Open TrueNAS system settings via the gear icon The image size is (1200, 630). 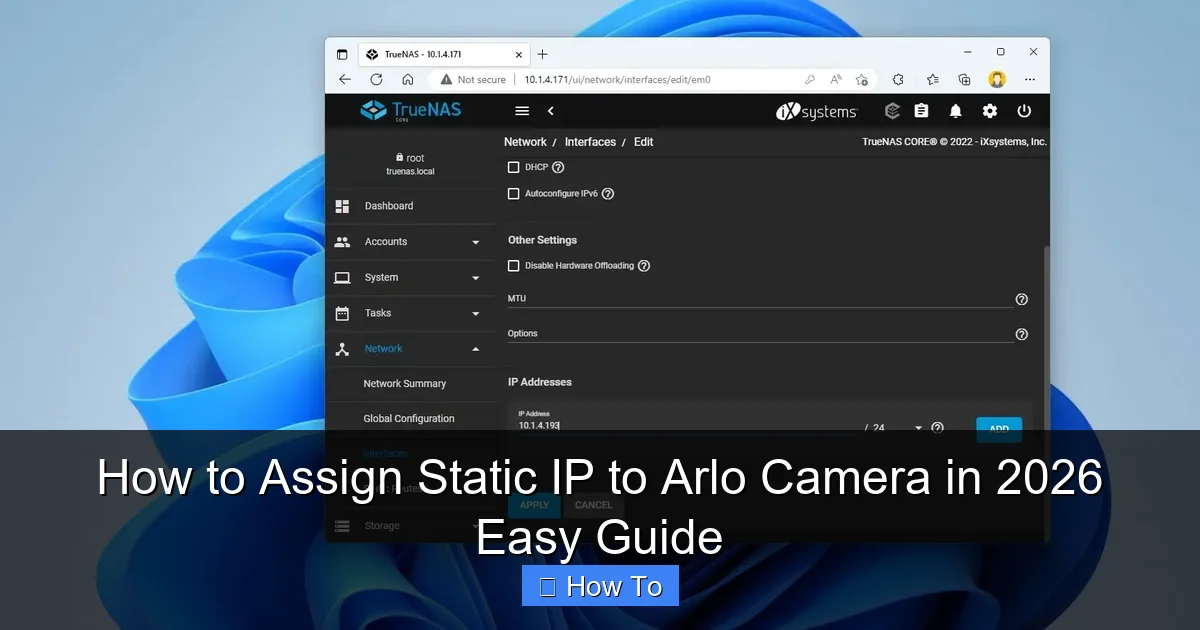[x=989, y=111]
